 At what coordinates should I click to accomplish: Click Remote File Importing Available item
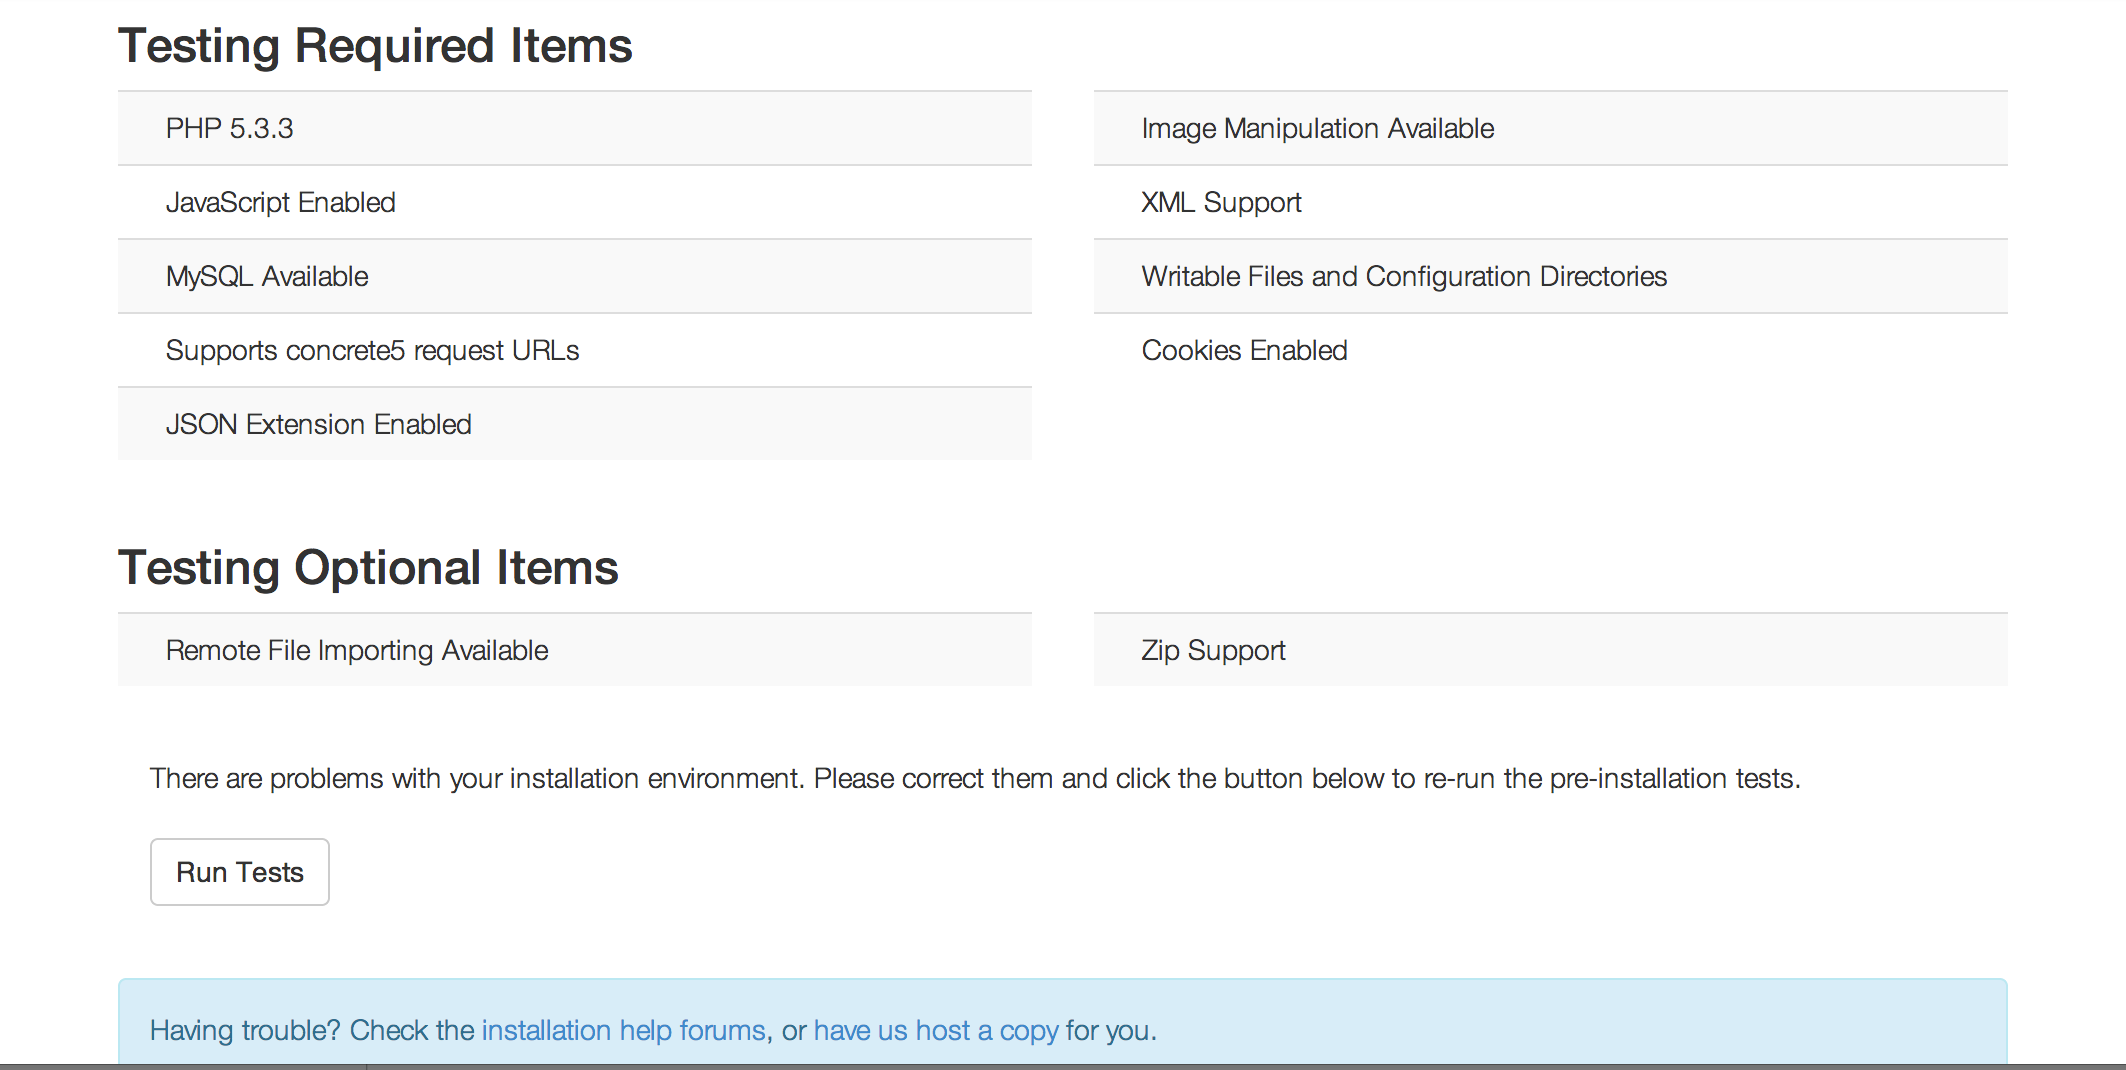click(575, 650)
